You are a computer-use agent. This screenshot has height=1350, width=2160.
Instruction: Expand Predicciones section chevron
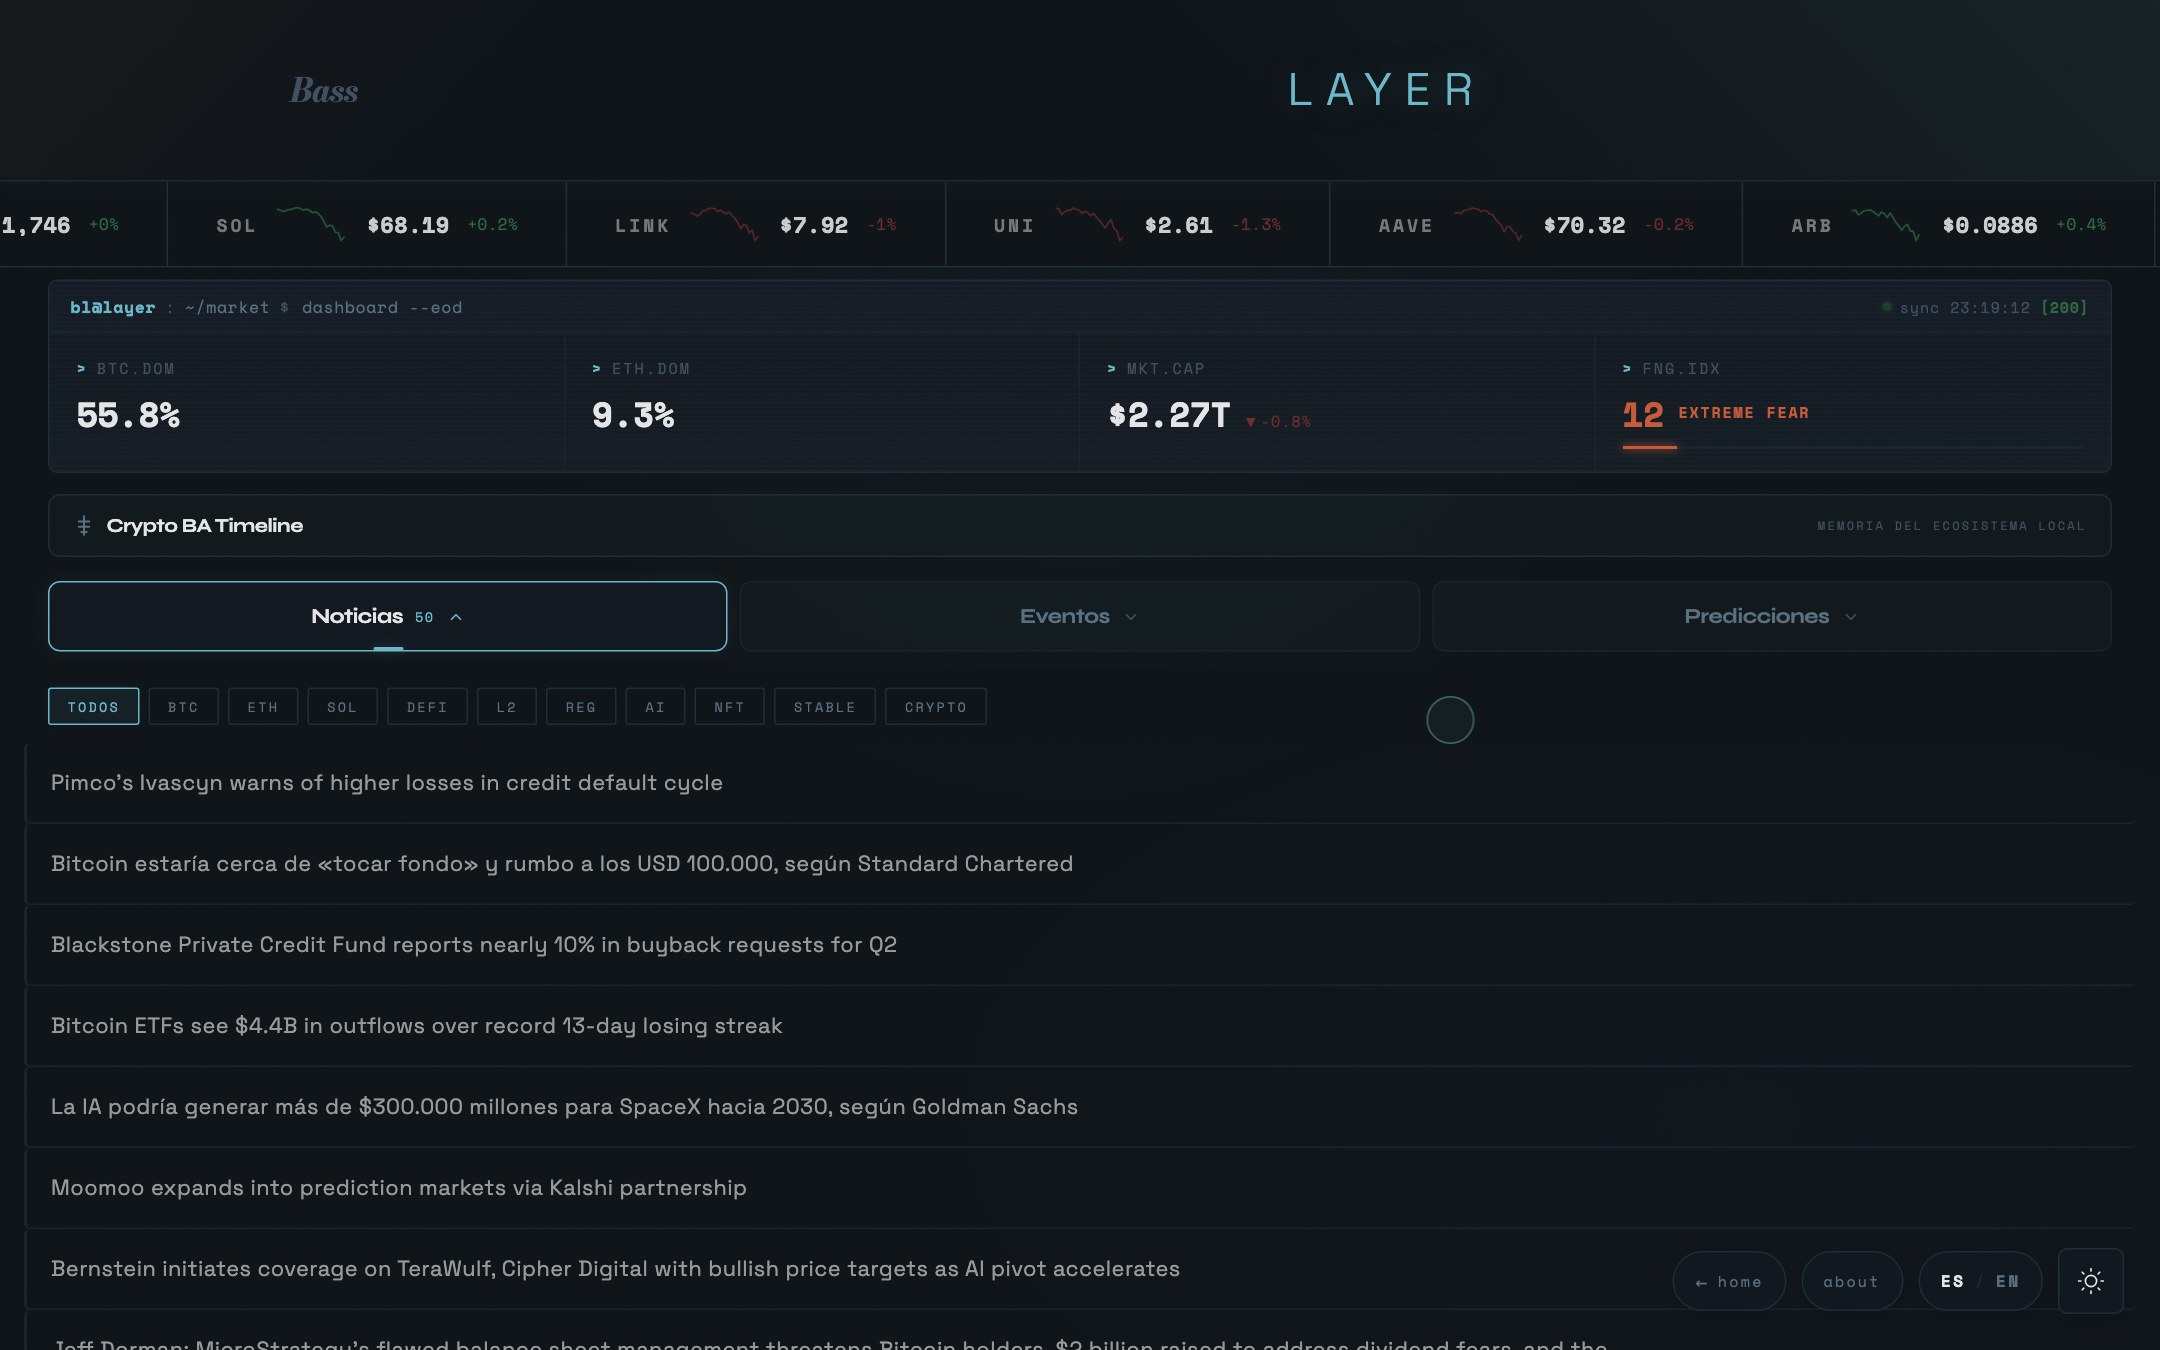[x=1851, y=617]
